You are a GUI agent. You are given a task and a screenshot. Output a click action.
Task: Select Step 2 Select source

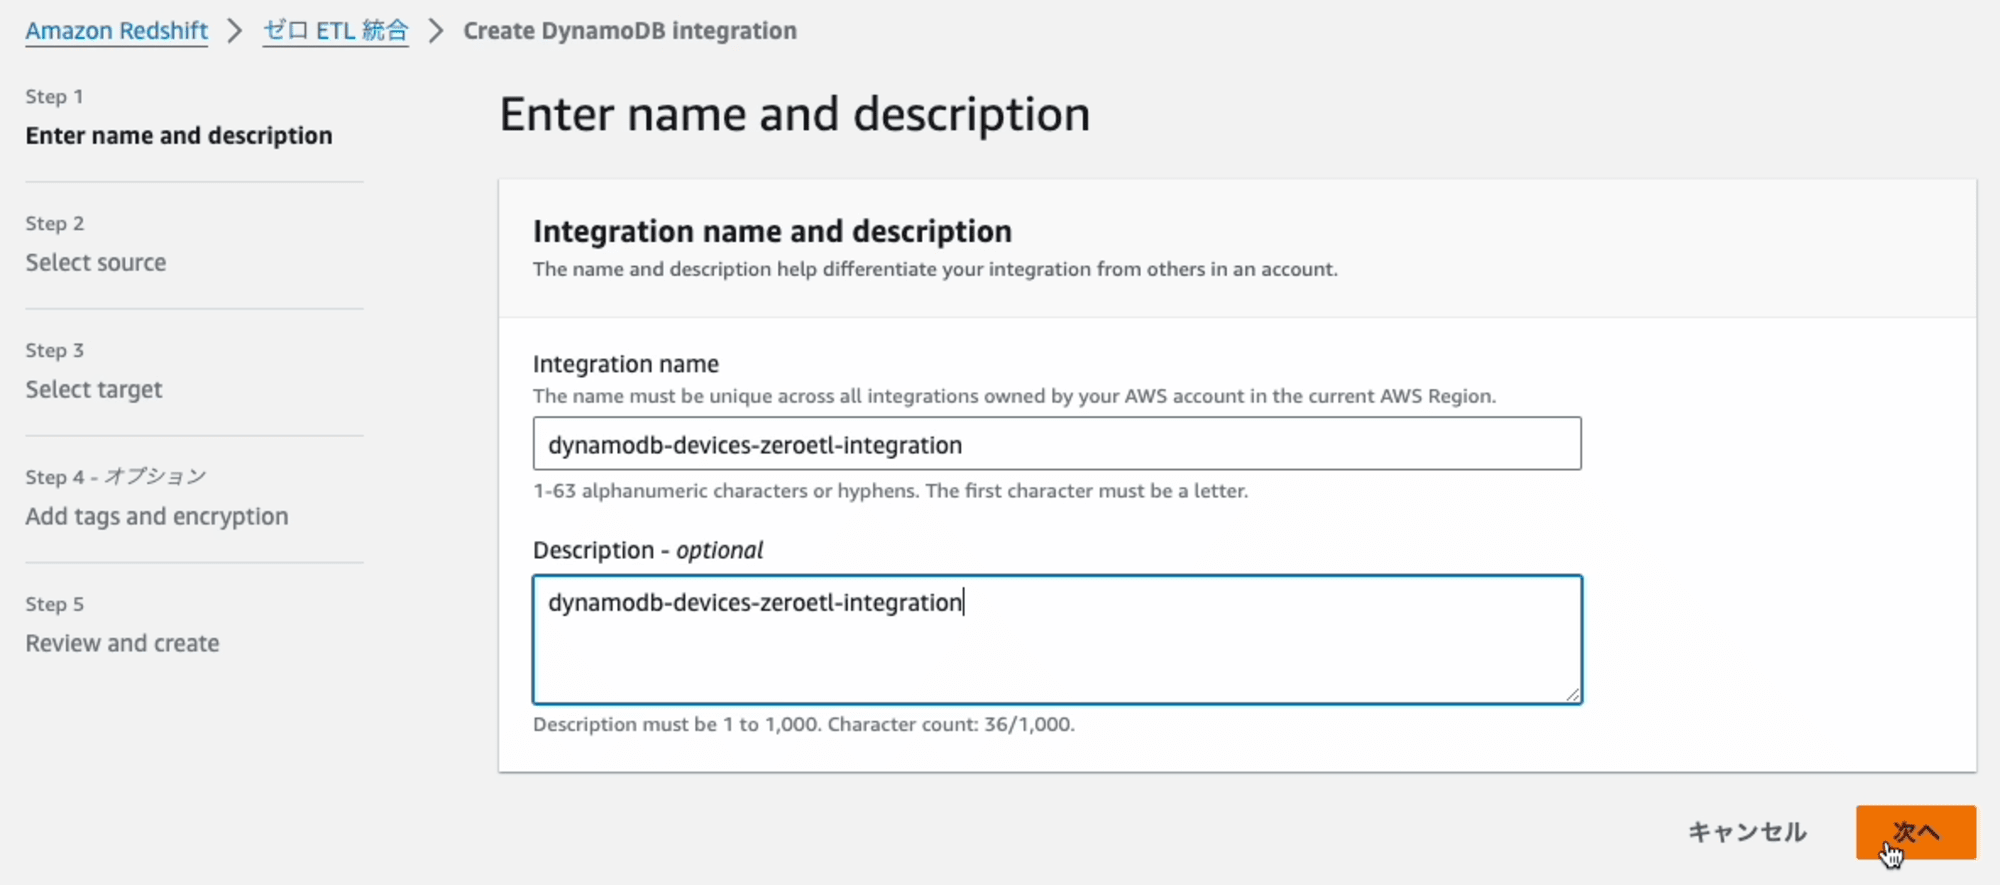(96, 262)
